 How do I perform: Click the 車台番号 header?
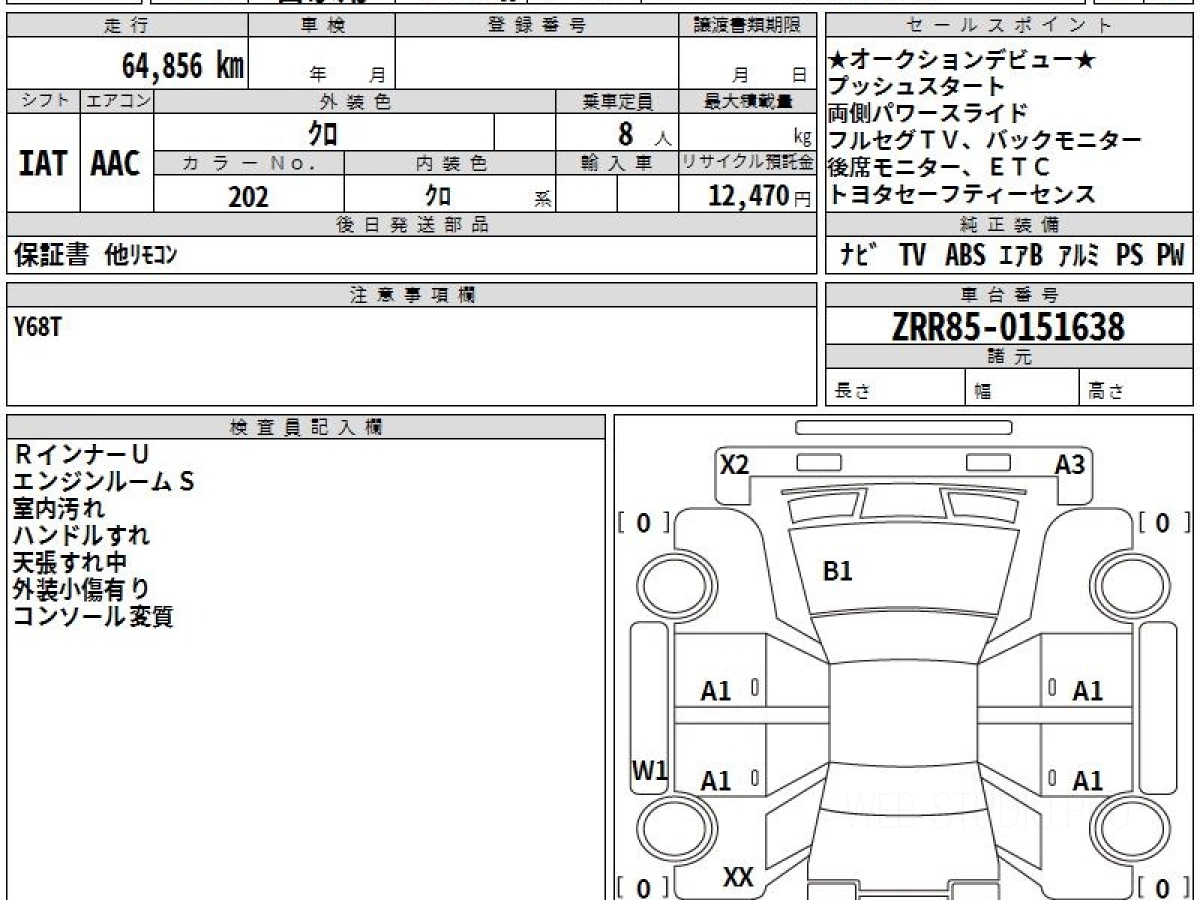pyautogui.click(x=1010, y=295)
